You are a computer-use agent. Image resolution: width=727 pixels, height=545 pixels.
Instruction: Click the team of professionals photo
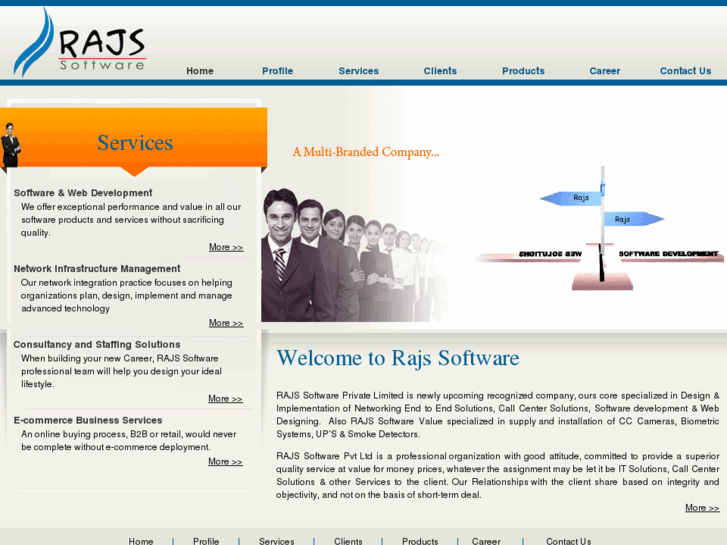[x=352, y=255]
